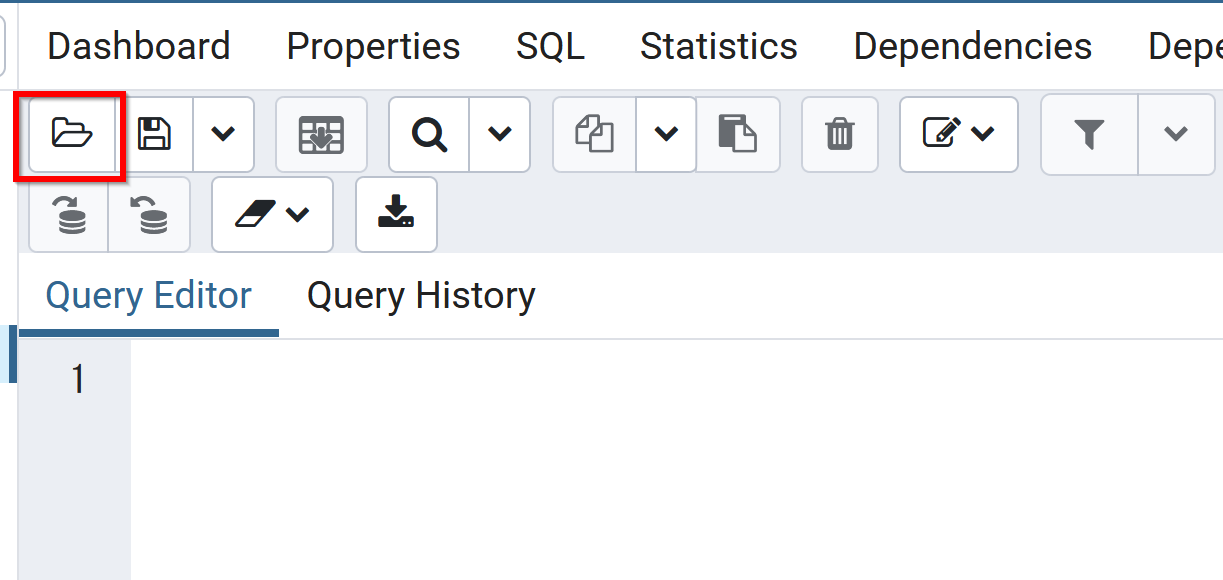Click the Rollback transaction database icon

149,215
